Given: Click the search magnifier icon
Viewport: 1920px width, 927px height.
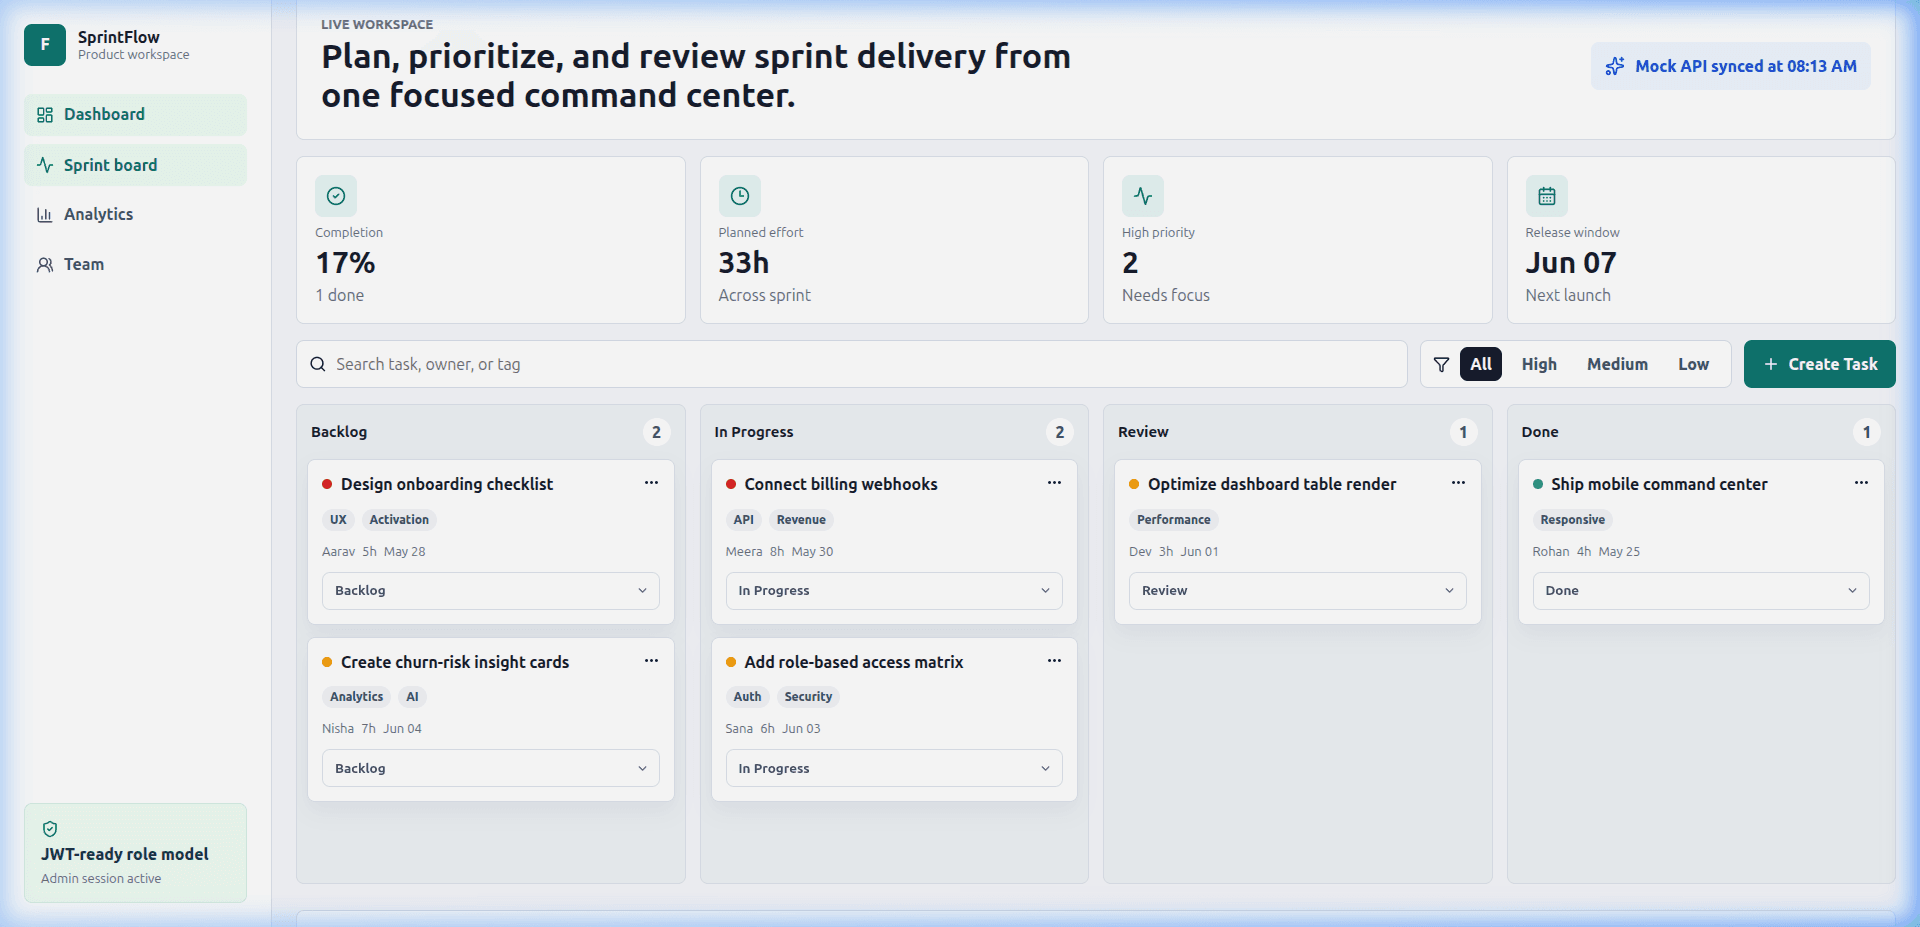Looking at the screenshot, I should (x=318, y=364).
